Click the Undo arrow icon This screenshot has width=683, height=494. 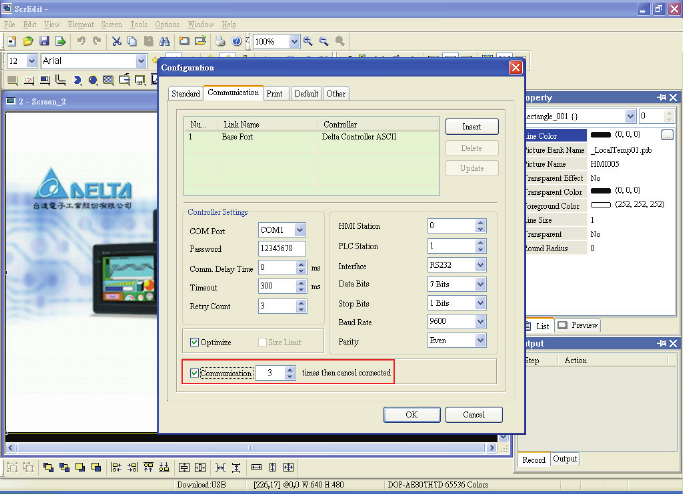pos(81,42)
